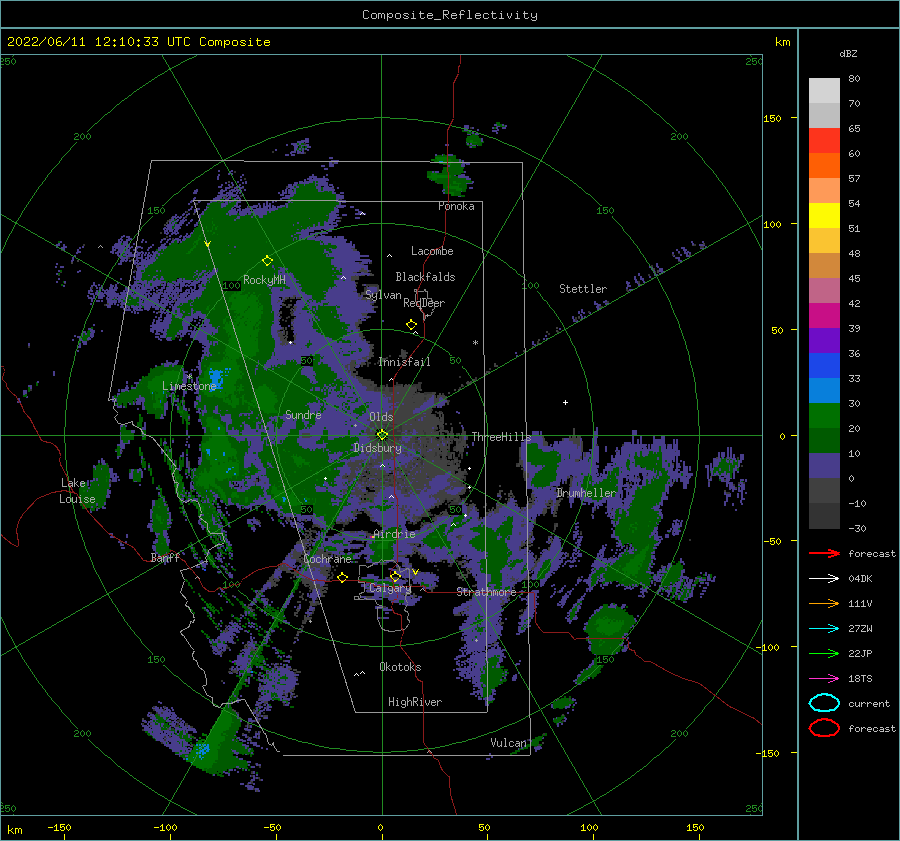Click the cyan 27ZW arrow icon
900x841 pixels.
coord(824,629)
